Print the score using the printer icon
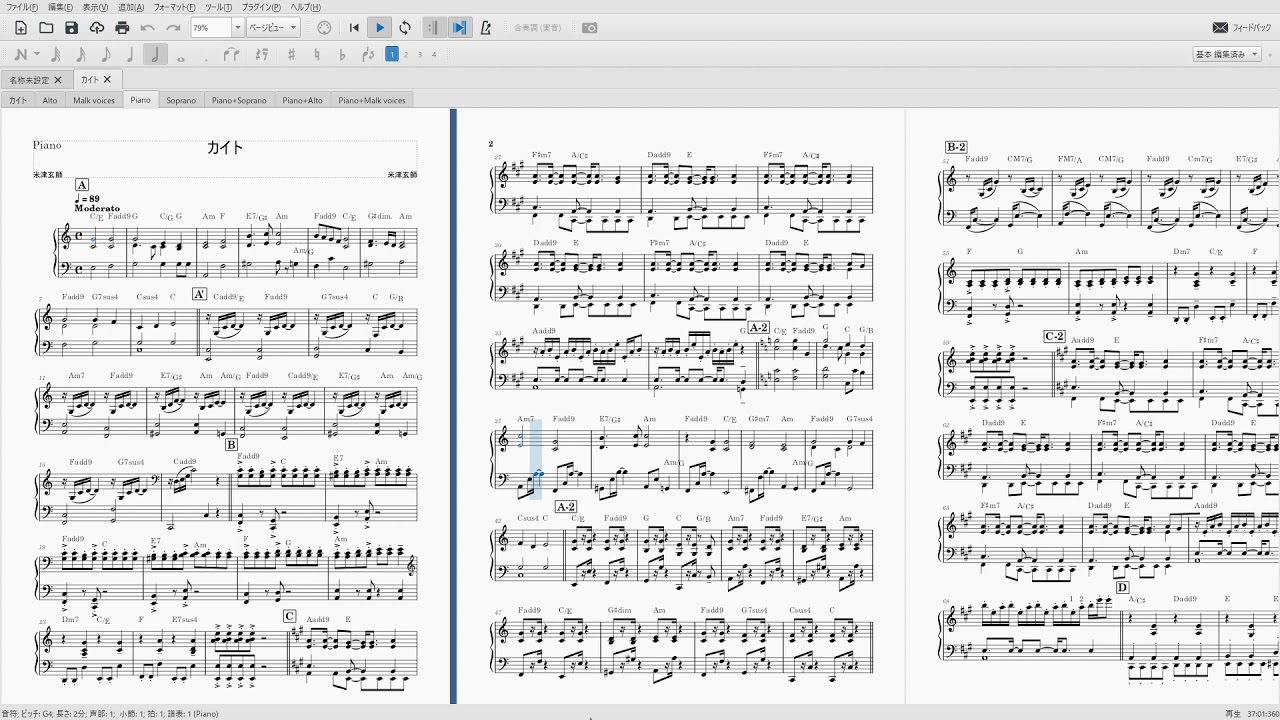The width and height of the screenshot is (1280, 720). (122, 28)
